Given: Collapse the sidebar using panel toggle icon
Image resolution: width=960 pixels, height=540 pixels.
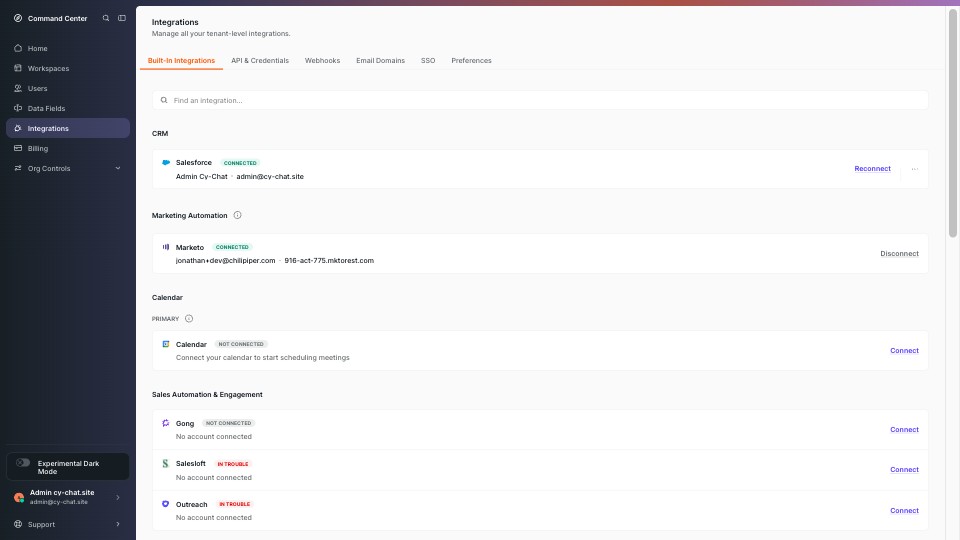Looking at the screenshot, I should (x=122, y=18).
